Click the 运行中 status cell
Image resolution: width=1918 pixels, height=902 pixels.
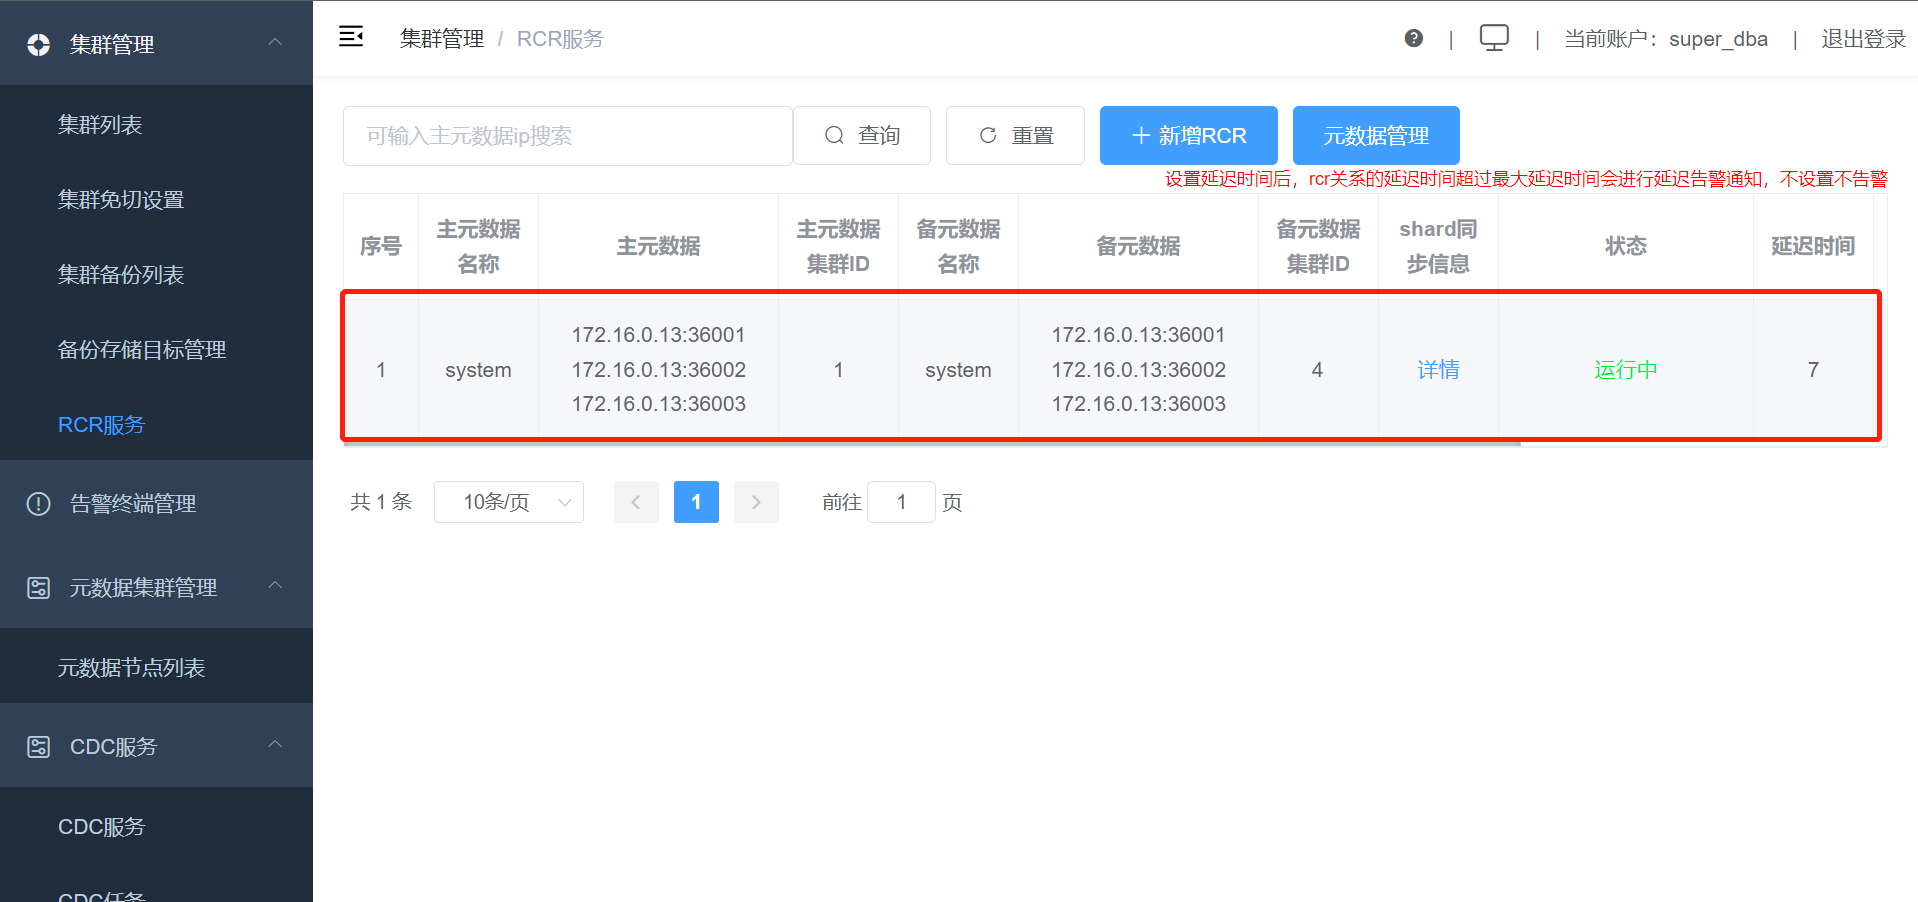point(1625,369)
